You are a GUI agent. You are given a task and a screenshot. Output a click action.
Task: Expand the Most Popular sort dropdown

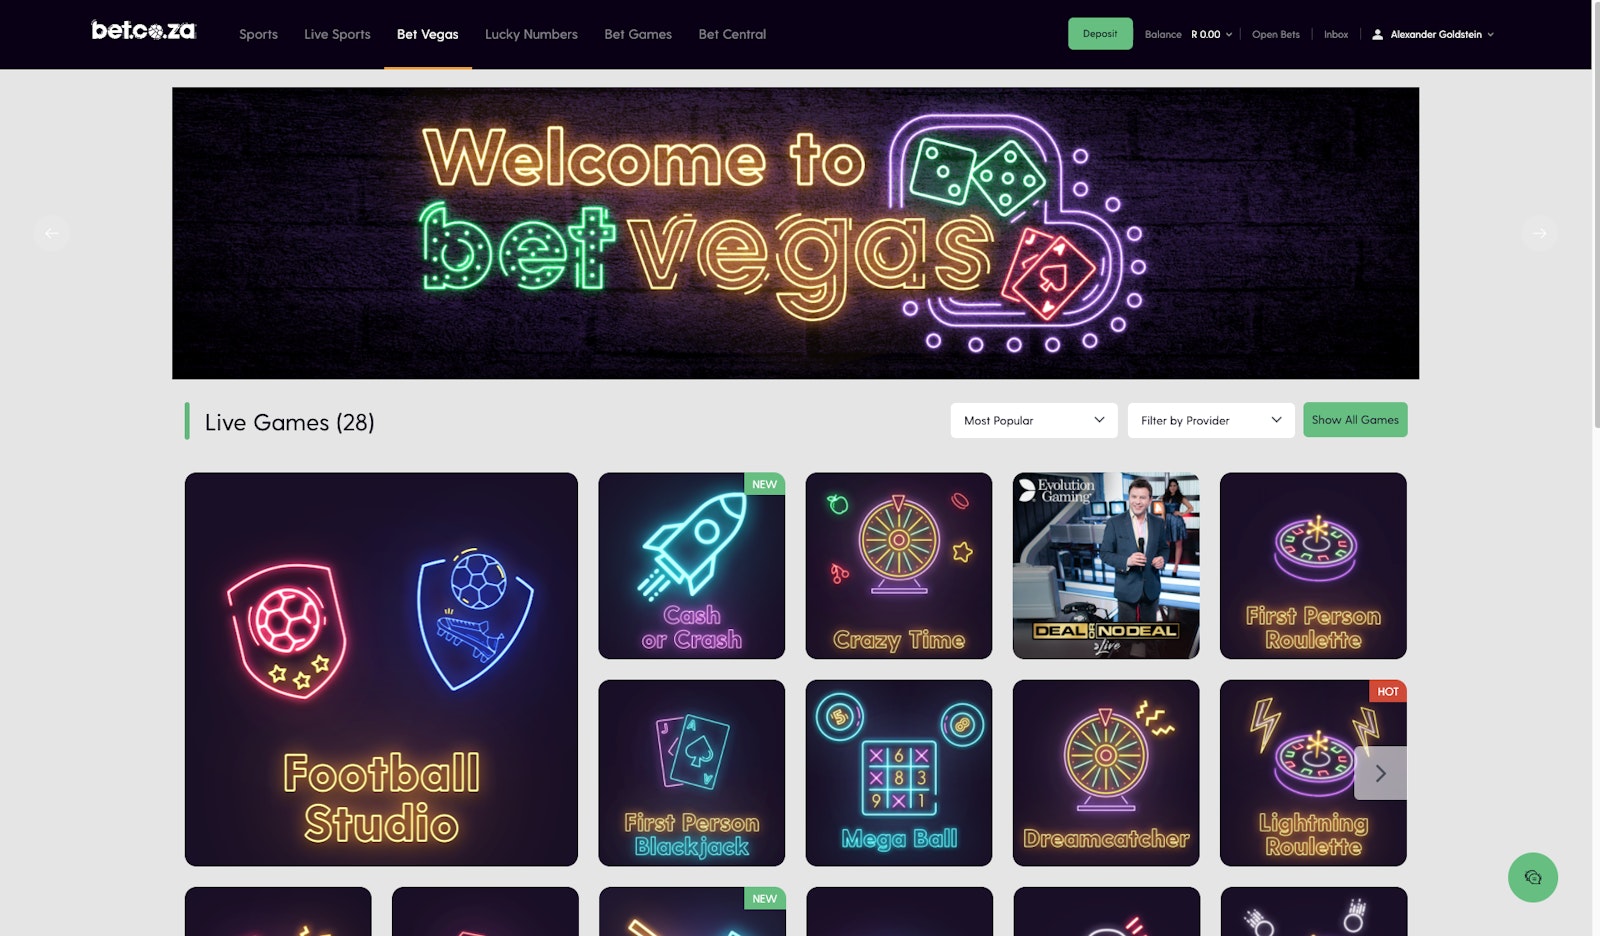click(x=1034, y=420)
